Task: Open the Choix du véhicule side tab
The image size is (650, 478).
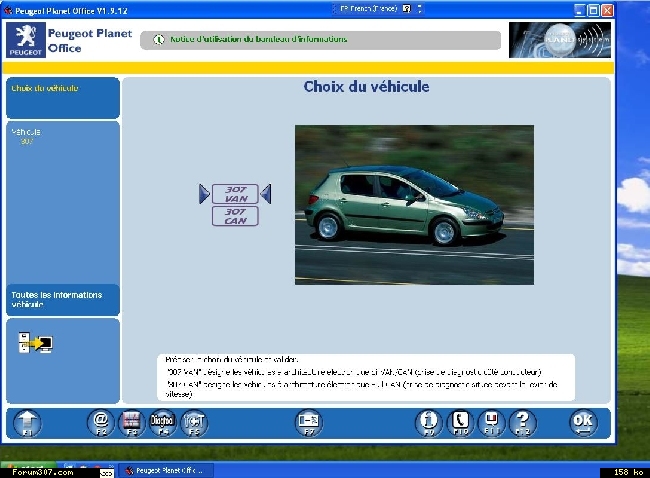Action: pyautogui.click(x=63, y=98)
